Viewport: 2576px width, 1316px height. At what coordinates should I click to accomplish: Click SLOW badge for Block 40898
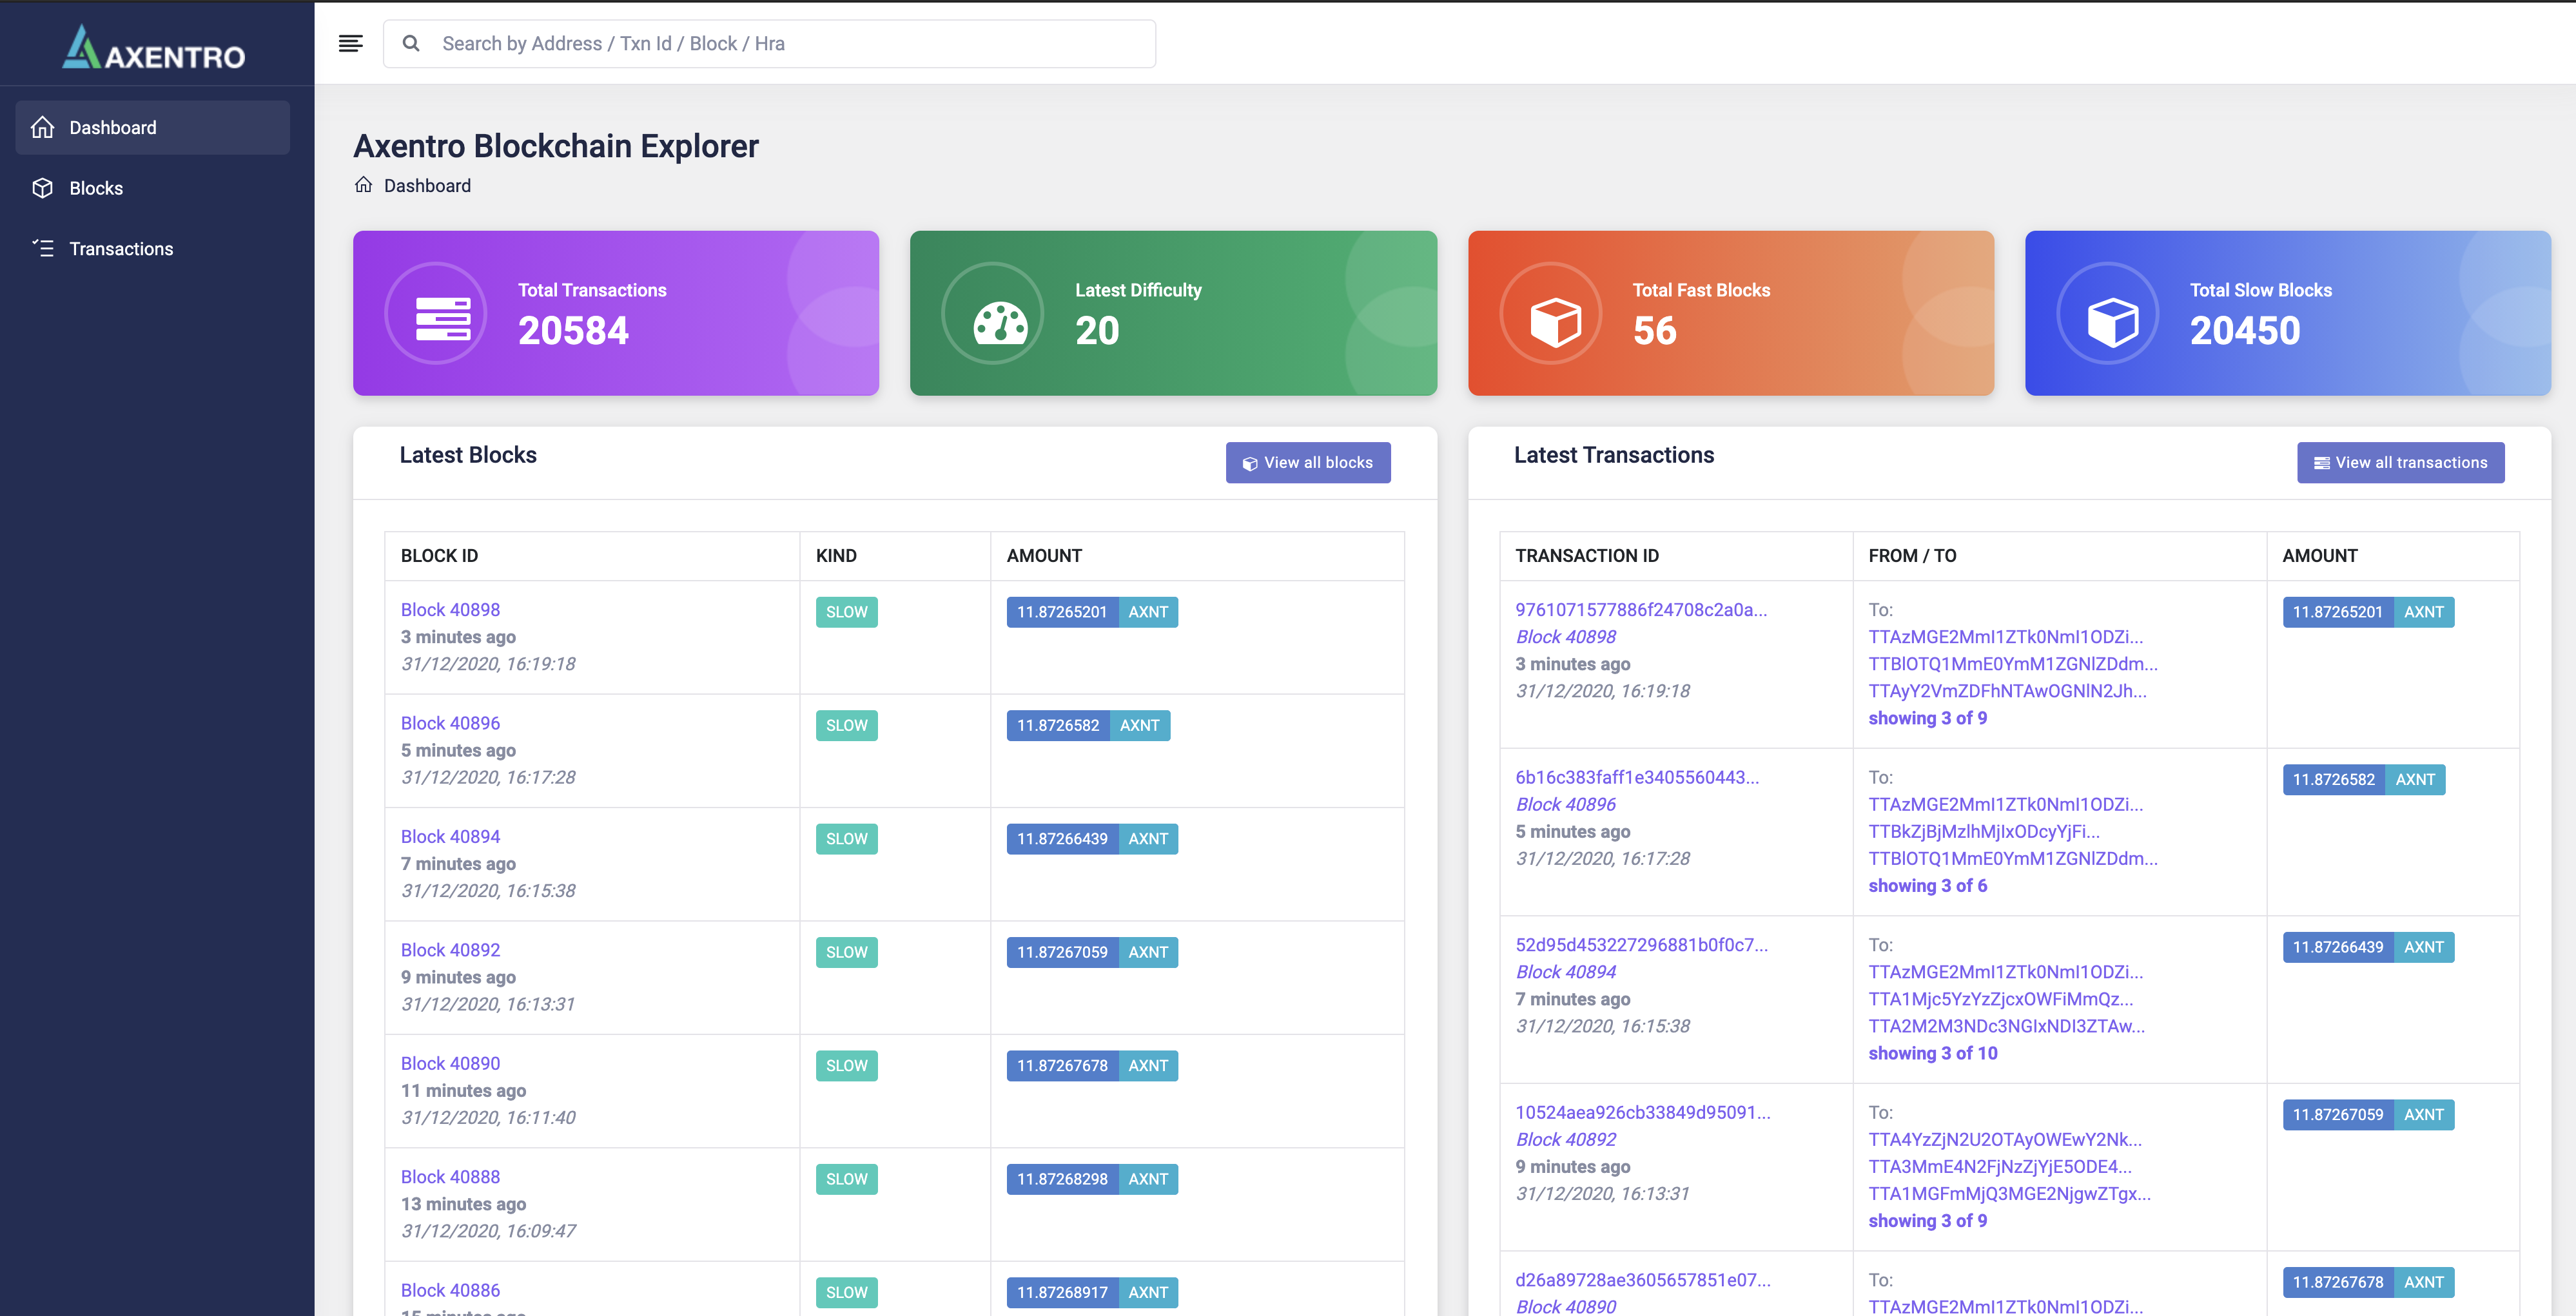(846, 612)
